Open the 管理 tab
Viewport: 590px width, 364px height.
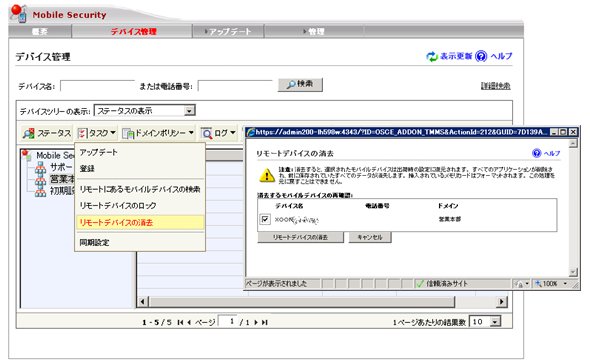click(315, 32)
